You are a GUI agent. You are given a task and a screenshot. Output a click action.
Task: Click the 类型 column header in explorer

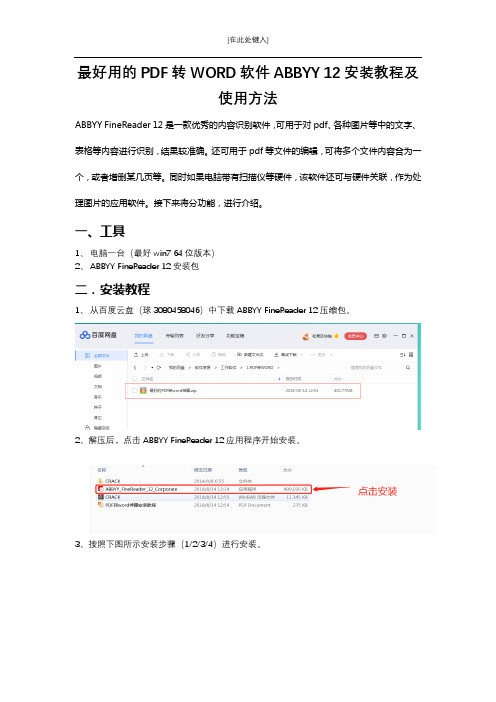[x=243, y=470]
